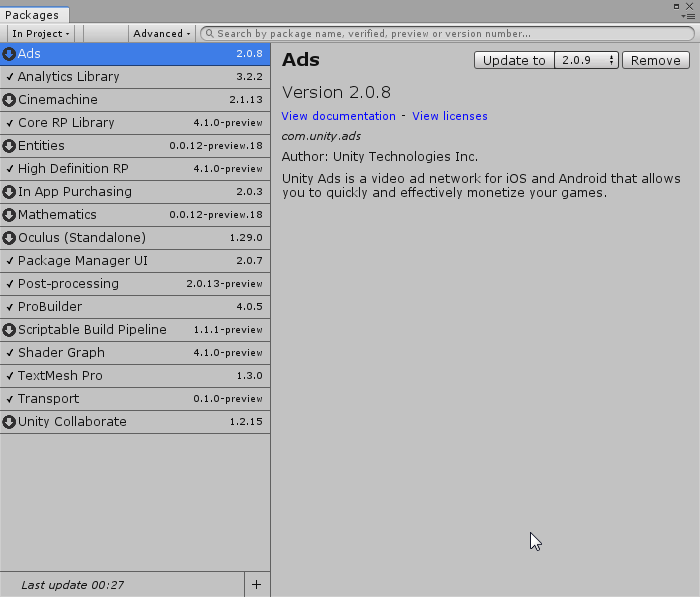Viewport: 700px width, 597px height.
Task: Click the Last update 00:27 status text
Action: (x=73, y=585)
